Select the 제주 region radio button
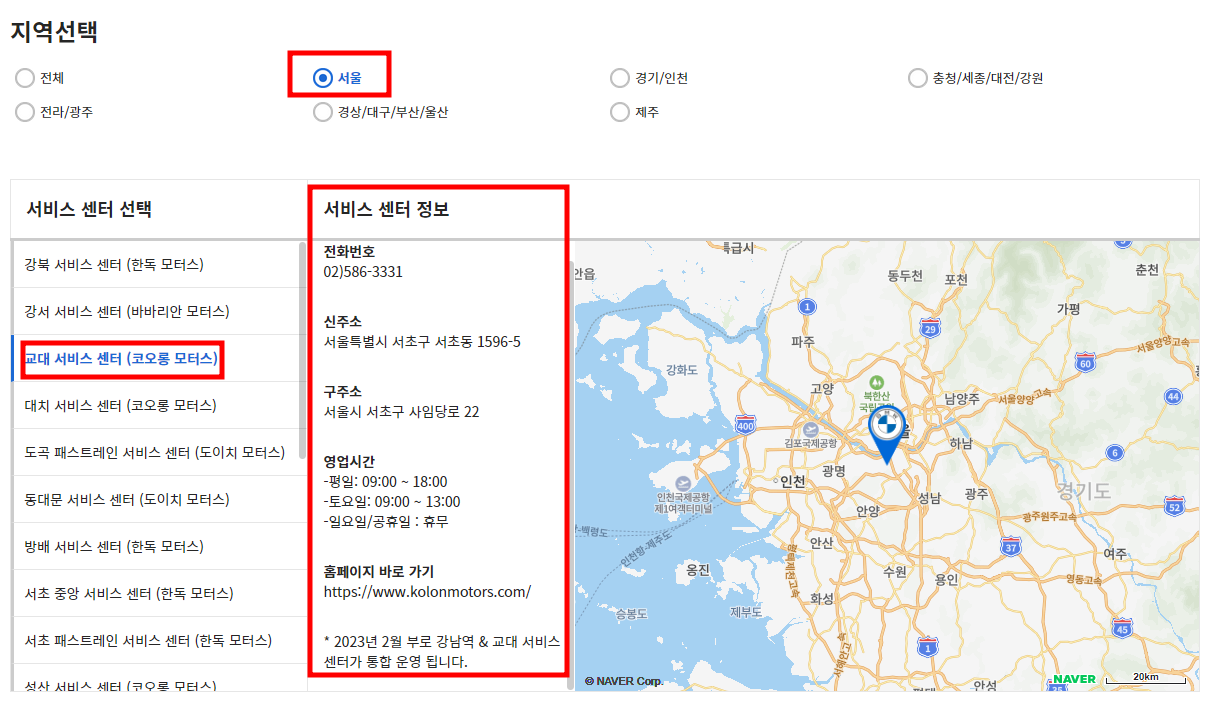The image size is (1210, 718). 620,112
